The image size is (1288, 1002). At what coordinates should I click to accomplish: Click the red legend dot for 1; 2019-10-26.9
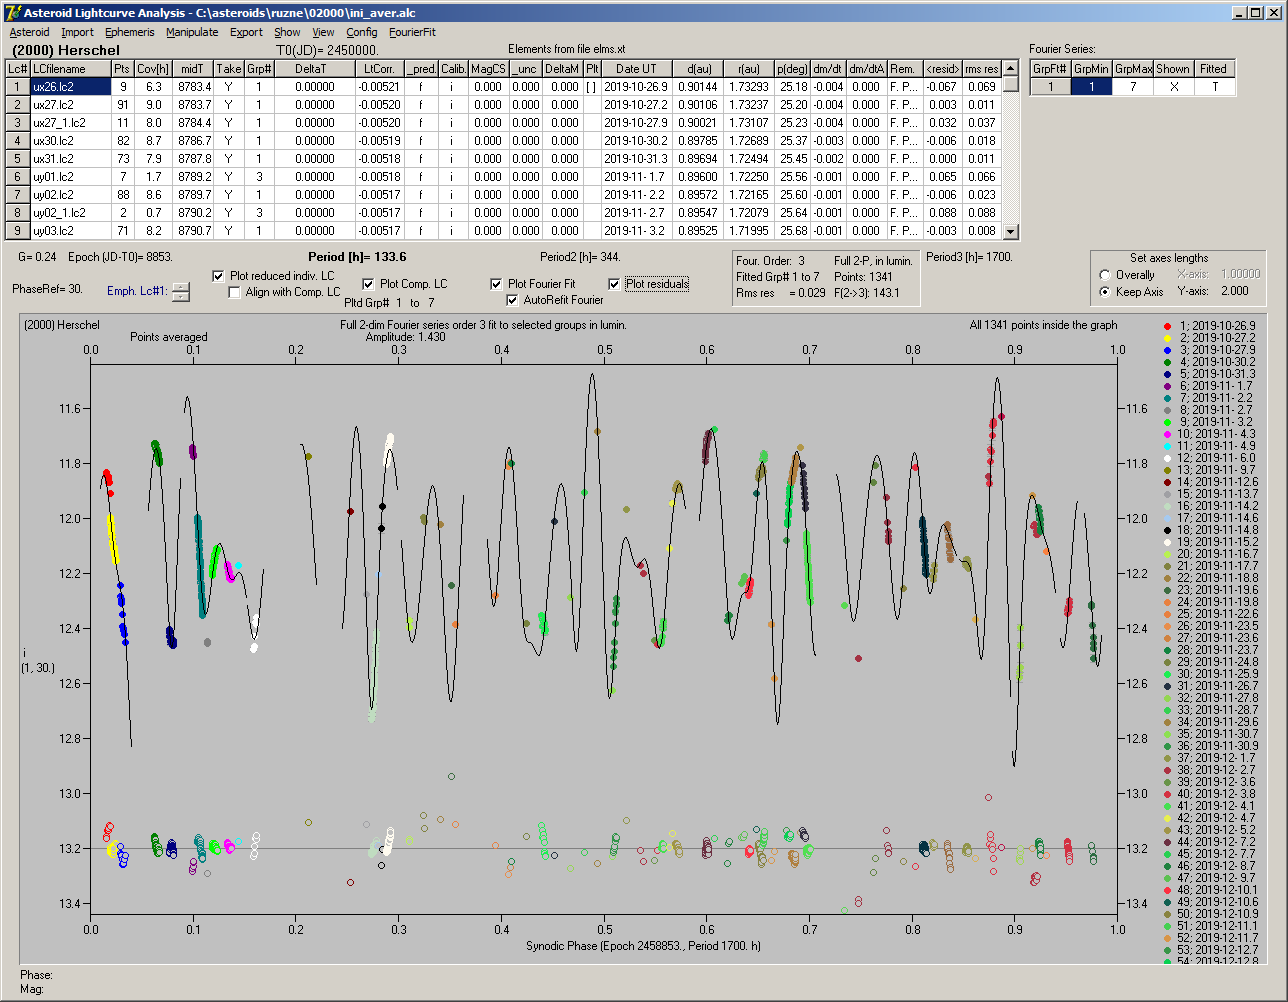coord(1168,326)
